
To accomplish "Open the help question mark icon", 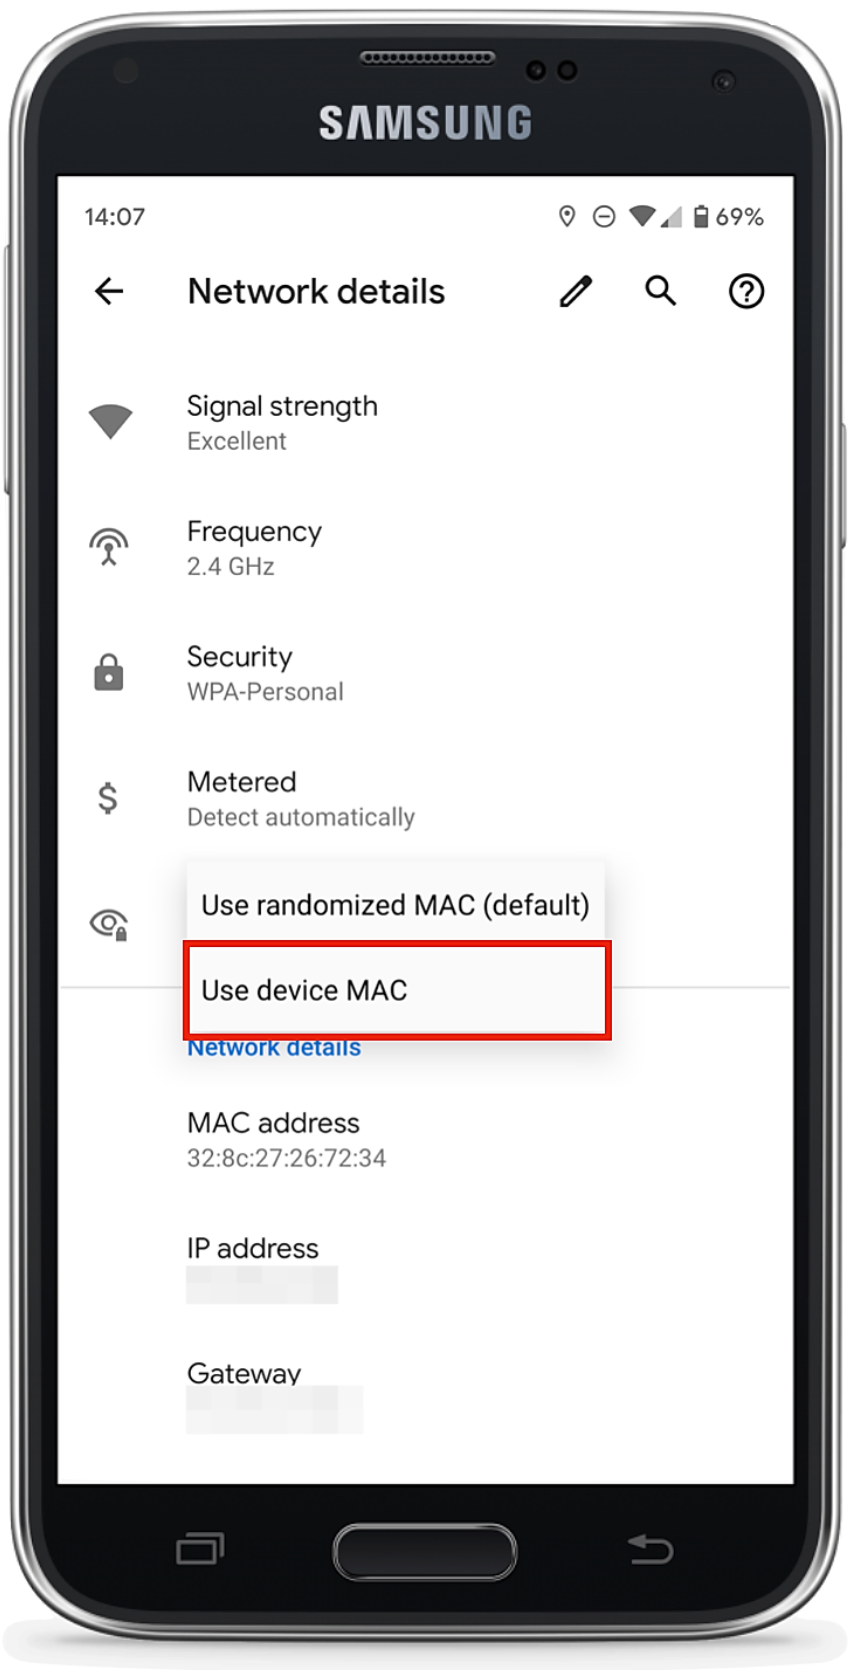I will tap(746, 291).
